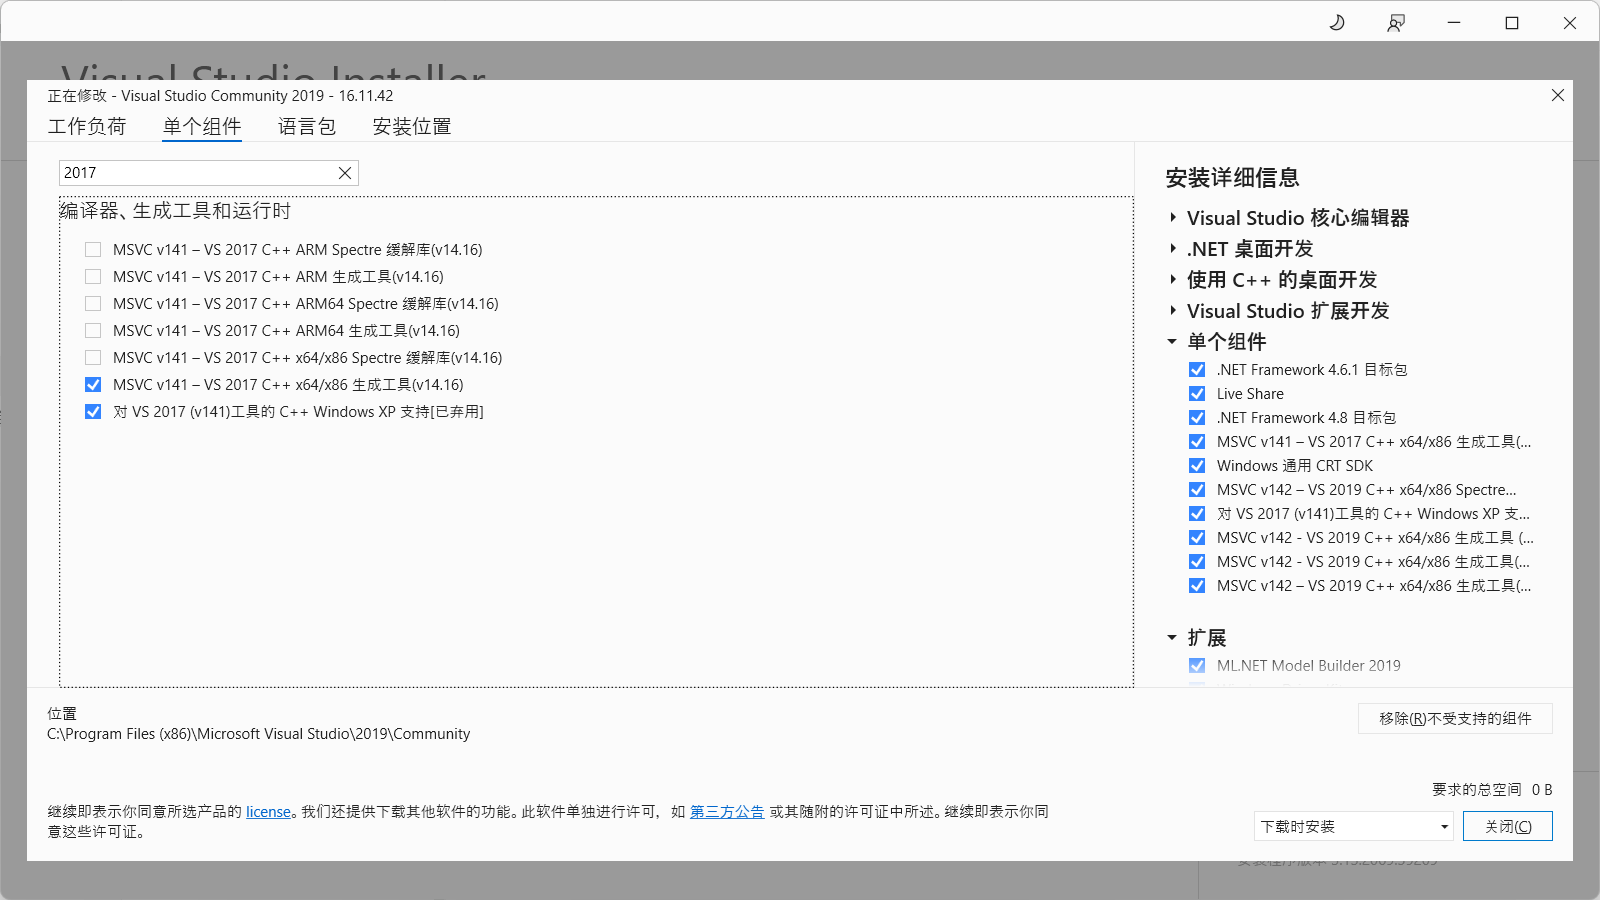Switch to the 工作负荷 tab
This screenshot has width=1600, height=900.
tap(87, 127)
